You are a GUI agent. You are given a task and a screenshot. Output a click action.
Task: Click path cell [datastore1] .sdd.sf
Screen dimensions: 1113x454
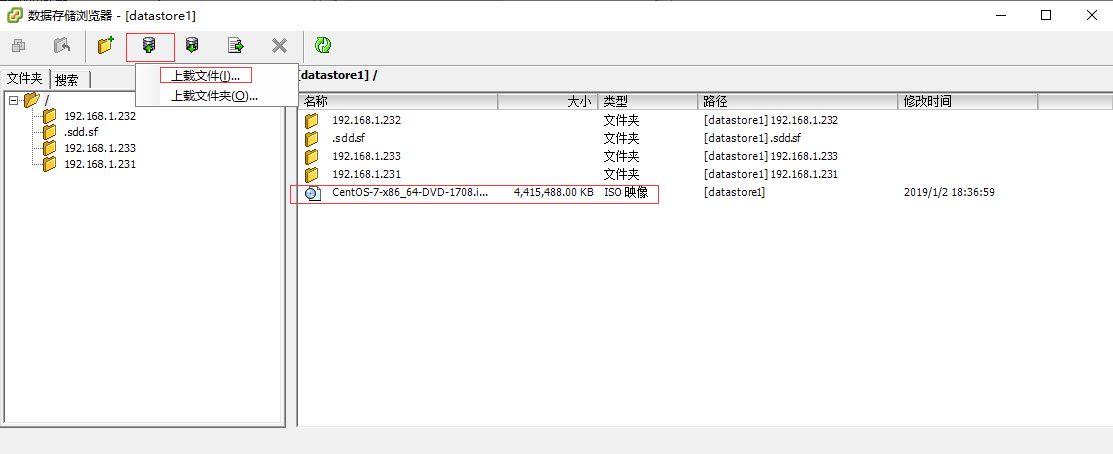click(752, 138)
